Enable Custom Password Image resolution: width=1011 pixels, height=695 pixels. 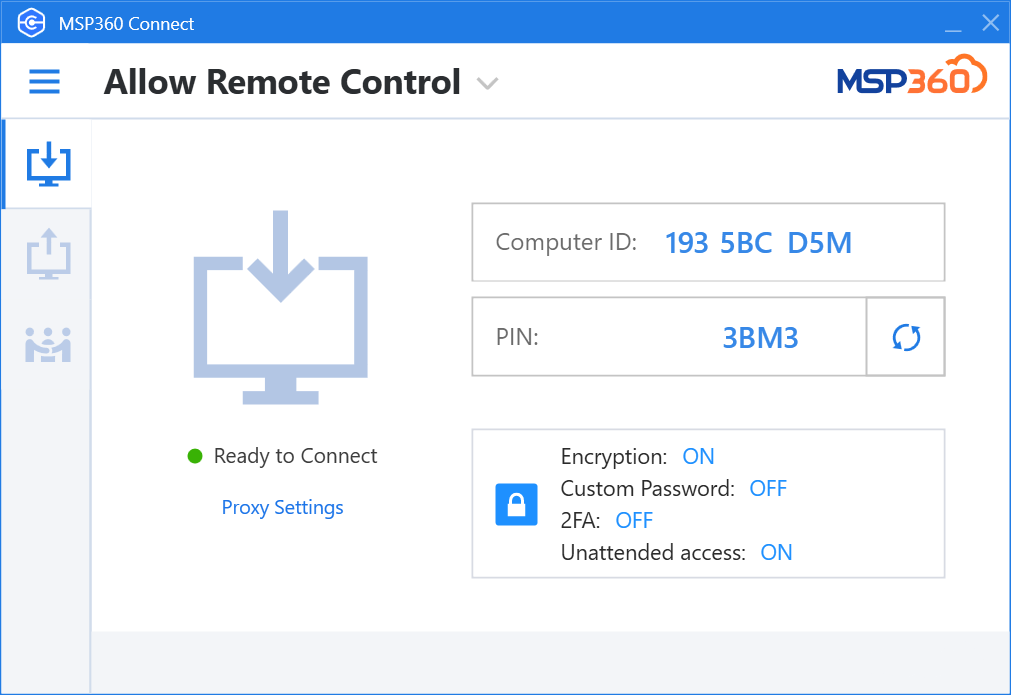[768, 488]
